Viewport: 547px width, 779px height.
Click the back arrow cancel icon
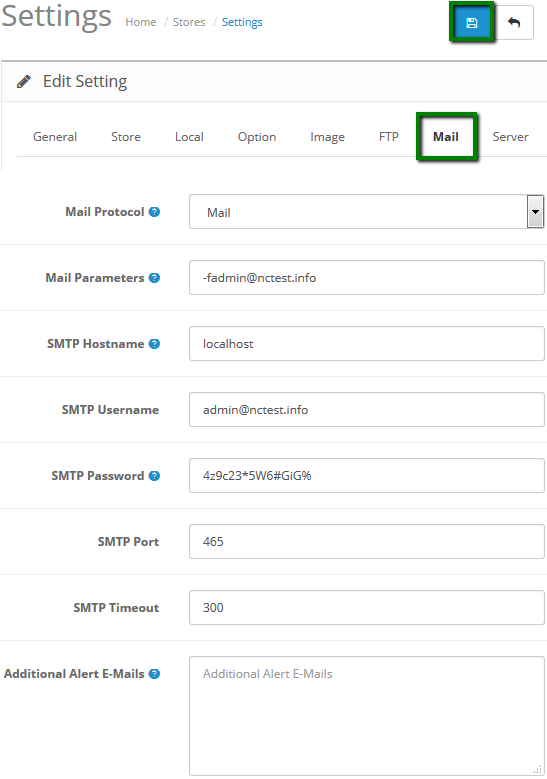click(514, 22)
